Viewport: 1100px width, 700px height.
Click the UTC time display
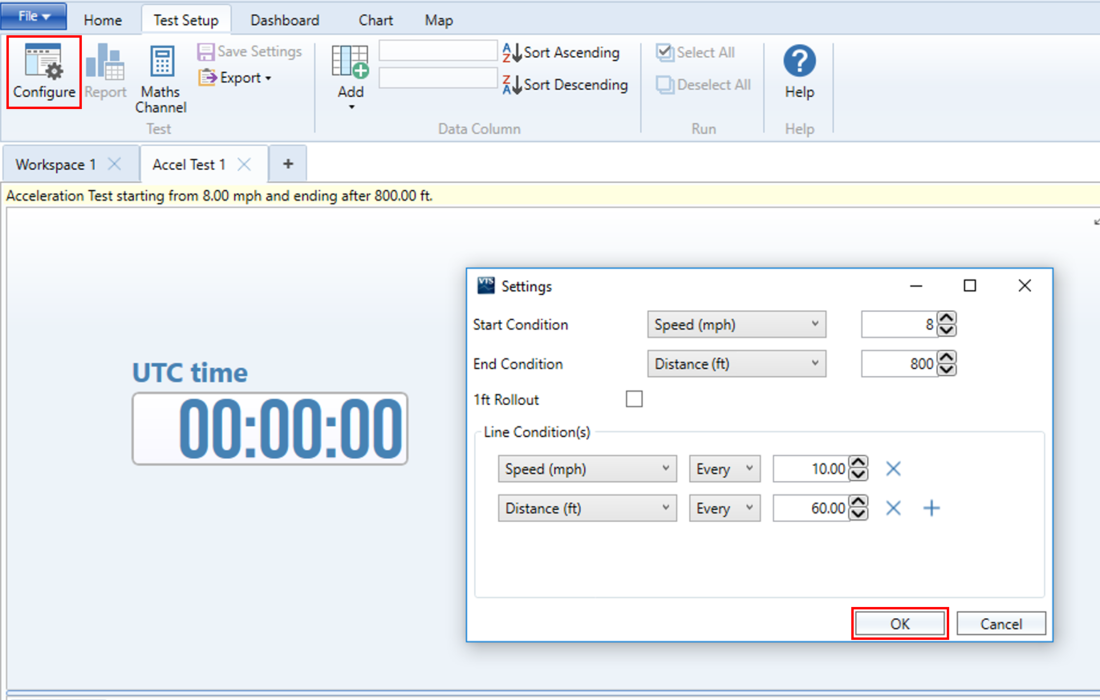(270, 429)
